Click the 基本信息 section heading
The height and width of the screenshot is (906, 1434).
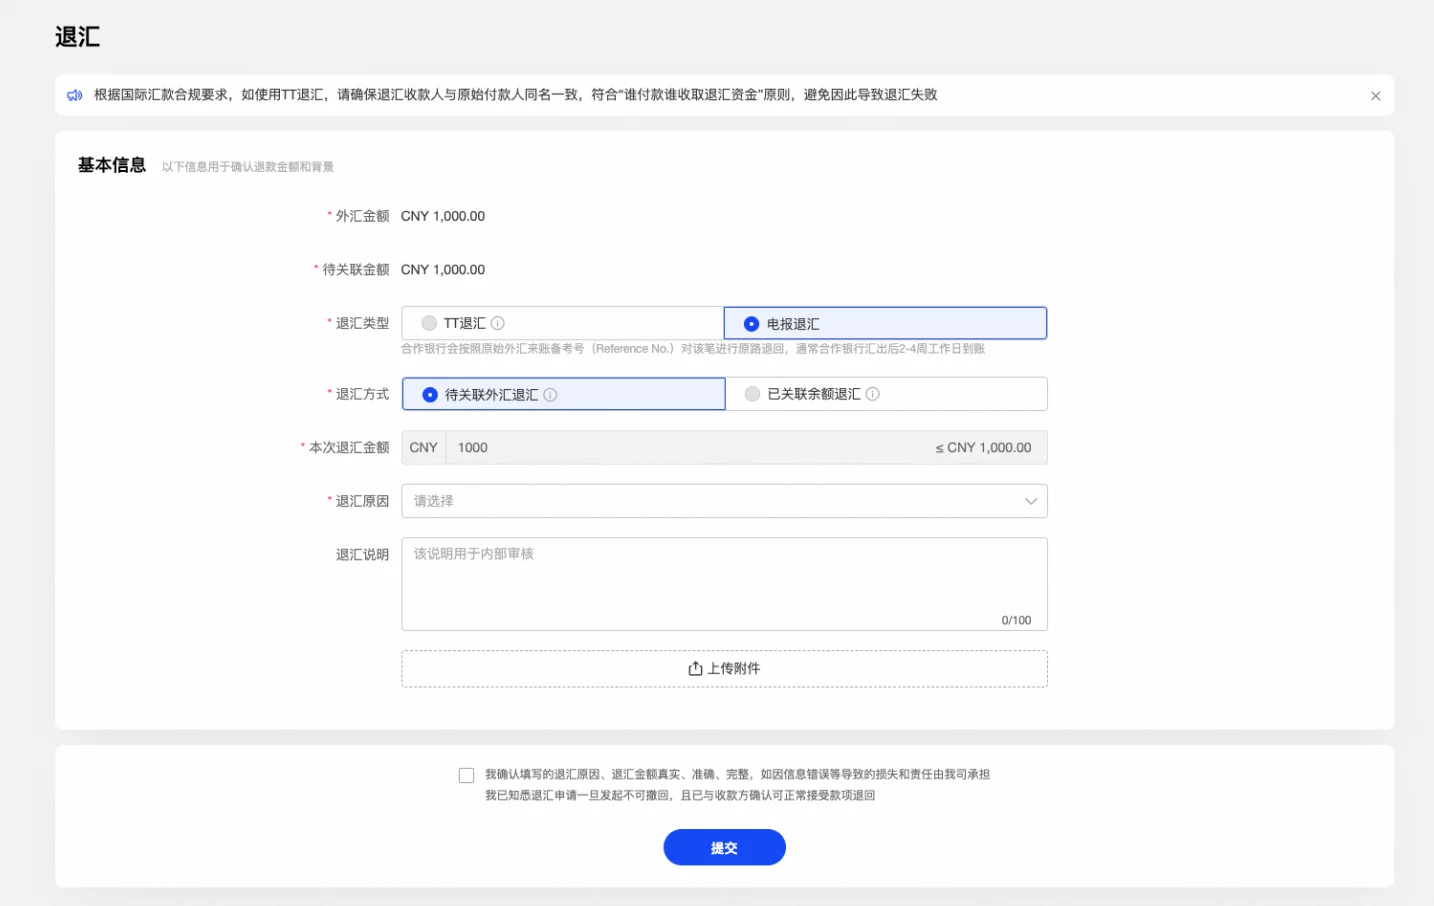[x=112, y=165]
